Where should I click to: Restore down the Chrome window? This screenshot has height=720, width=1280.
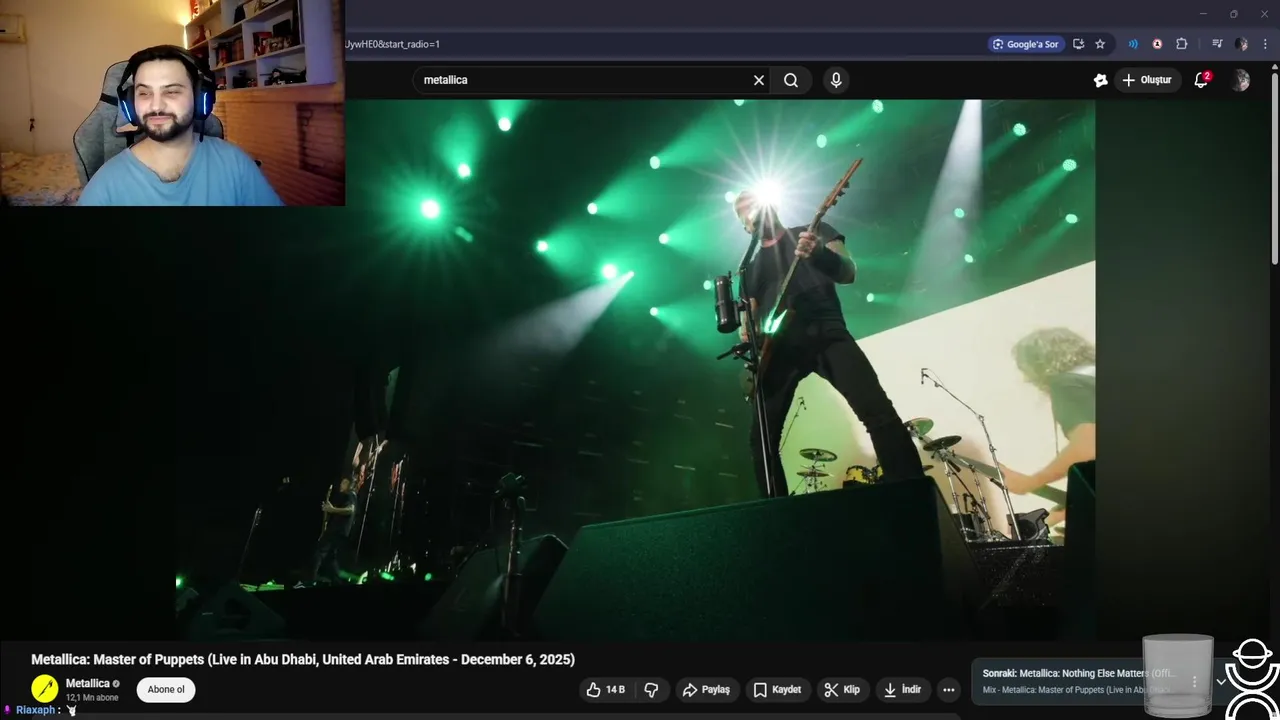click(1233, 14)
